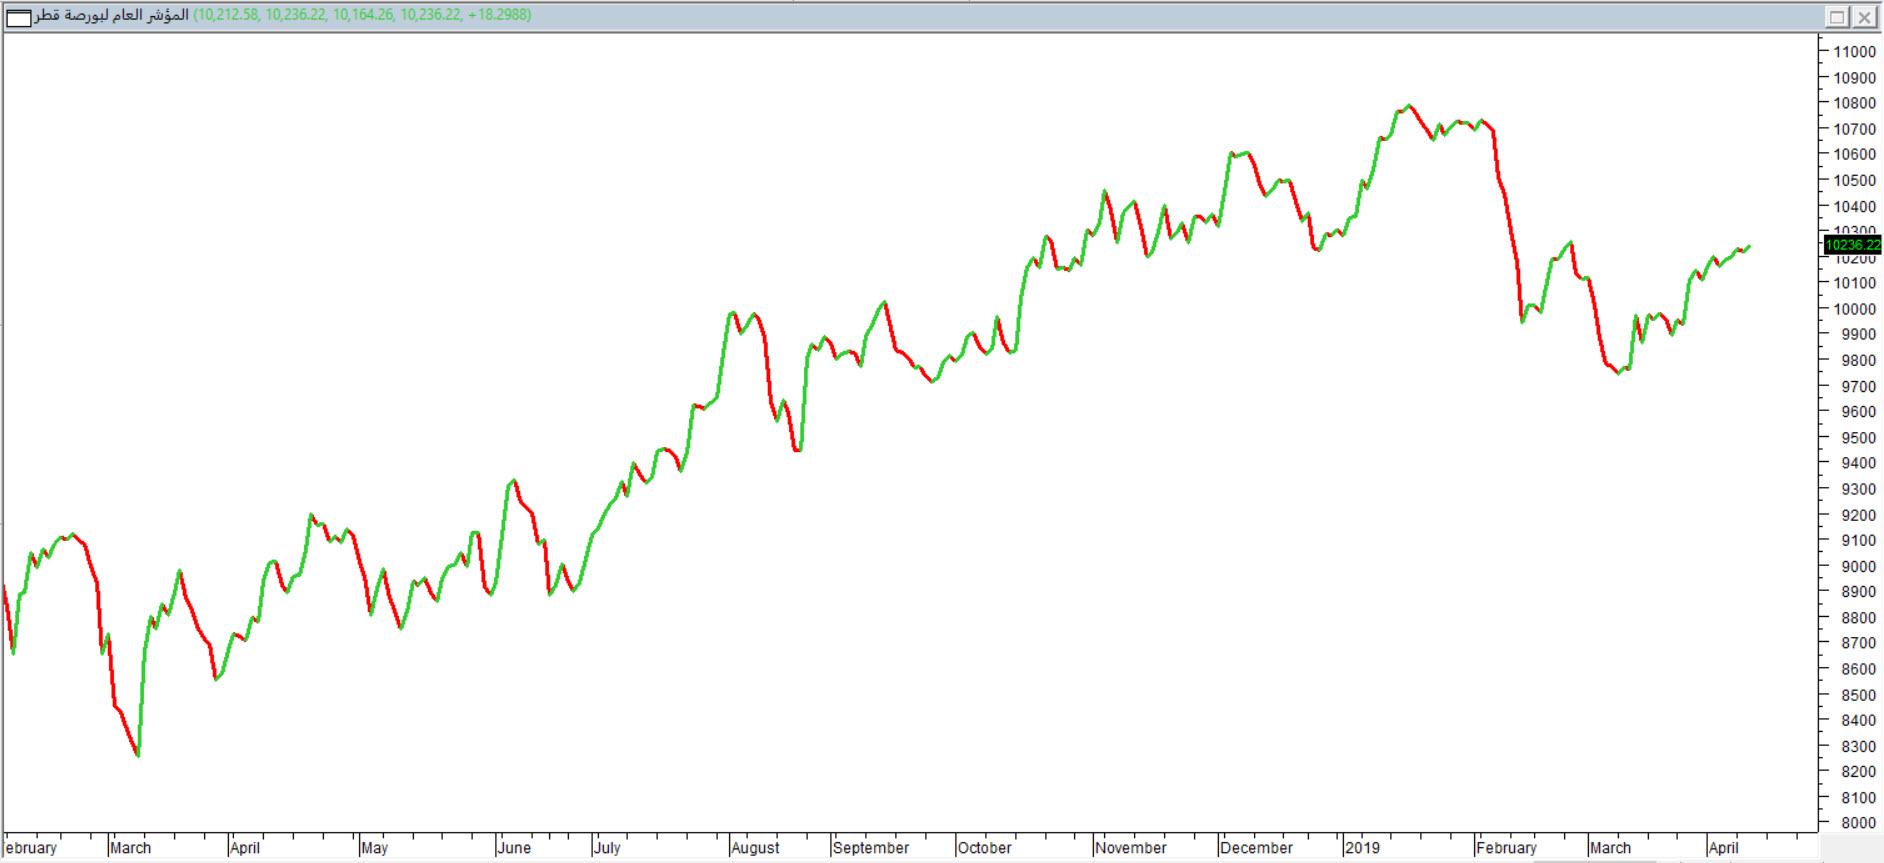Screen dimensions: 1884x863
Task: Click the 11000 price axis label
Action: 1854,52
